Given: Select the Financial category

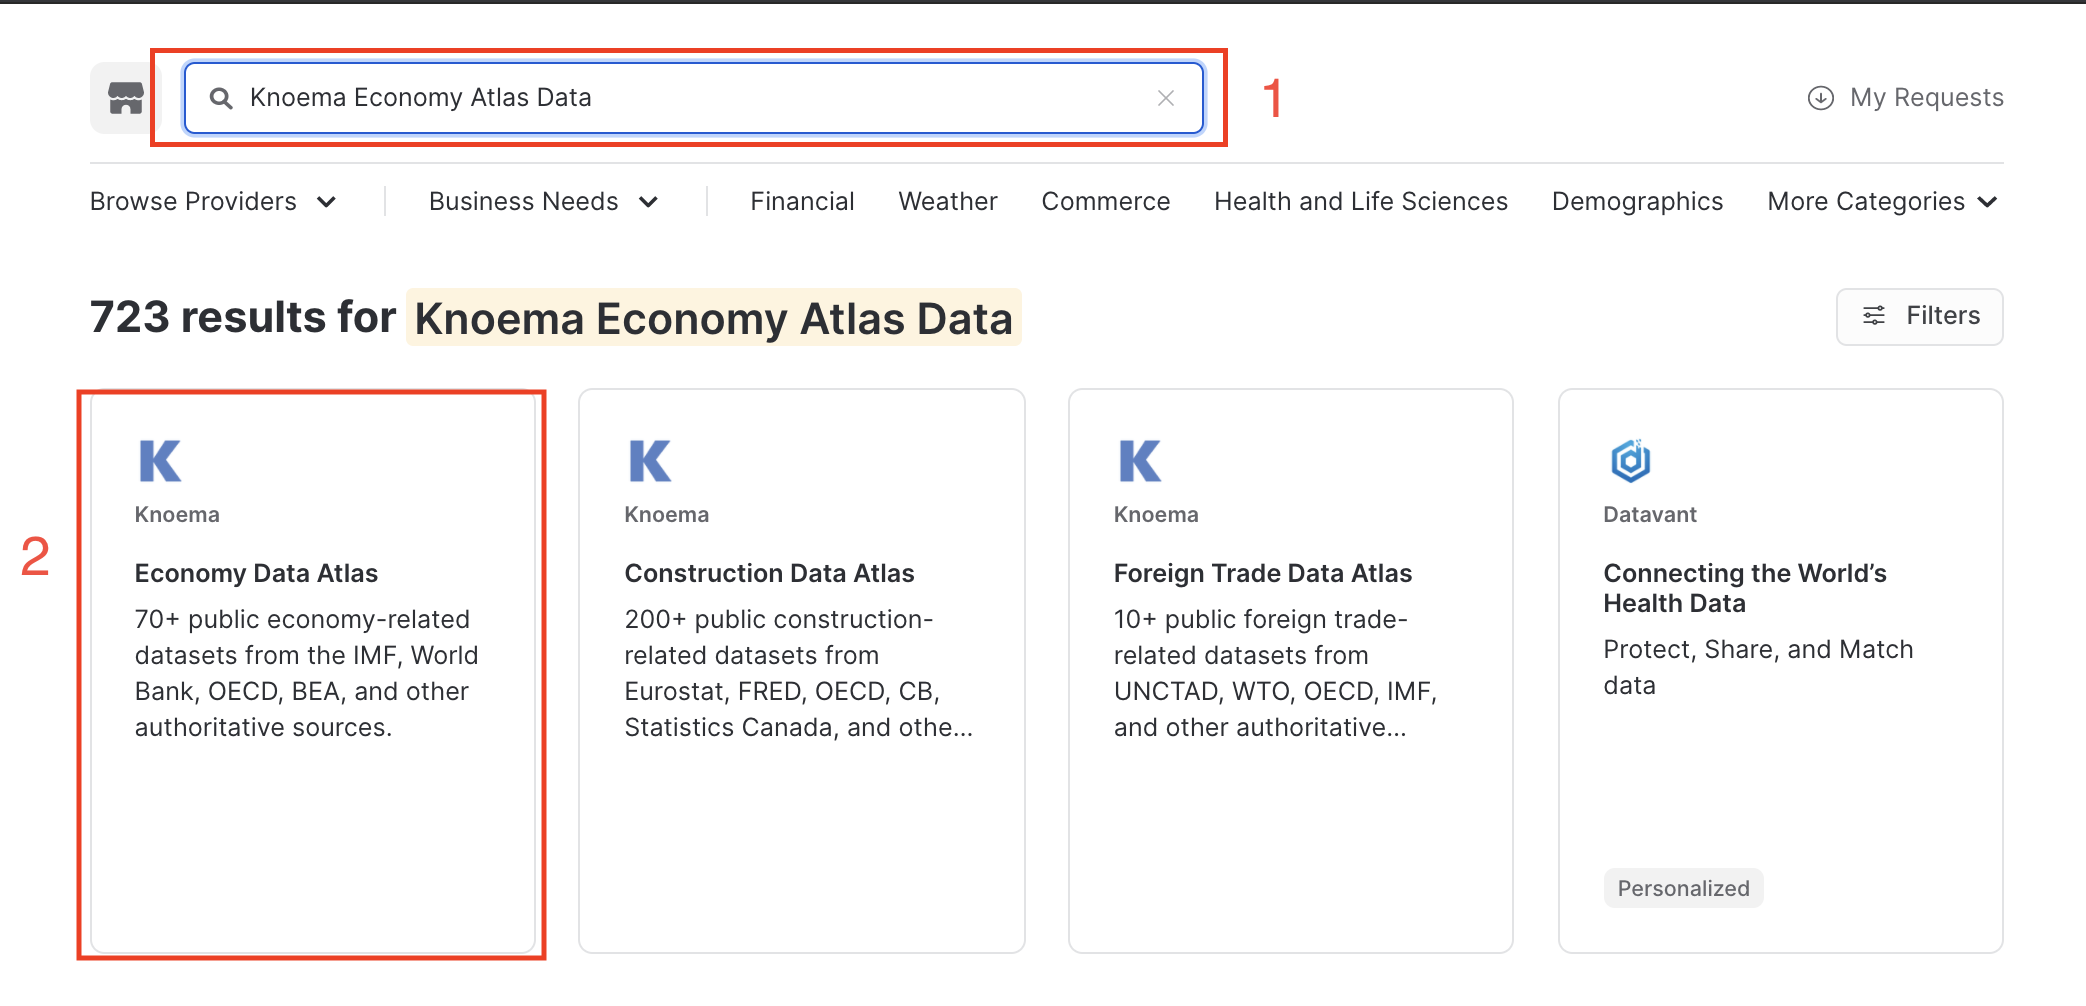Looking at the screenshot, I should (x=802, y=202).
